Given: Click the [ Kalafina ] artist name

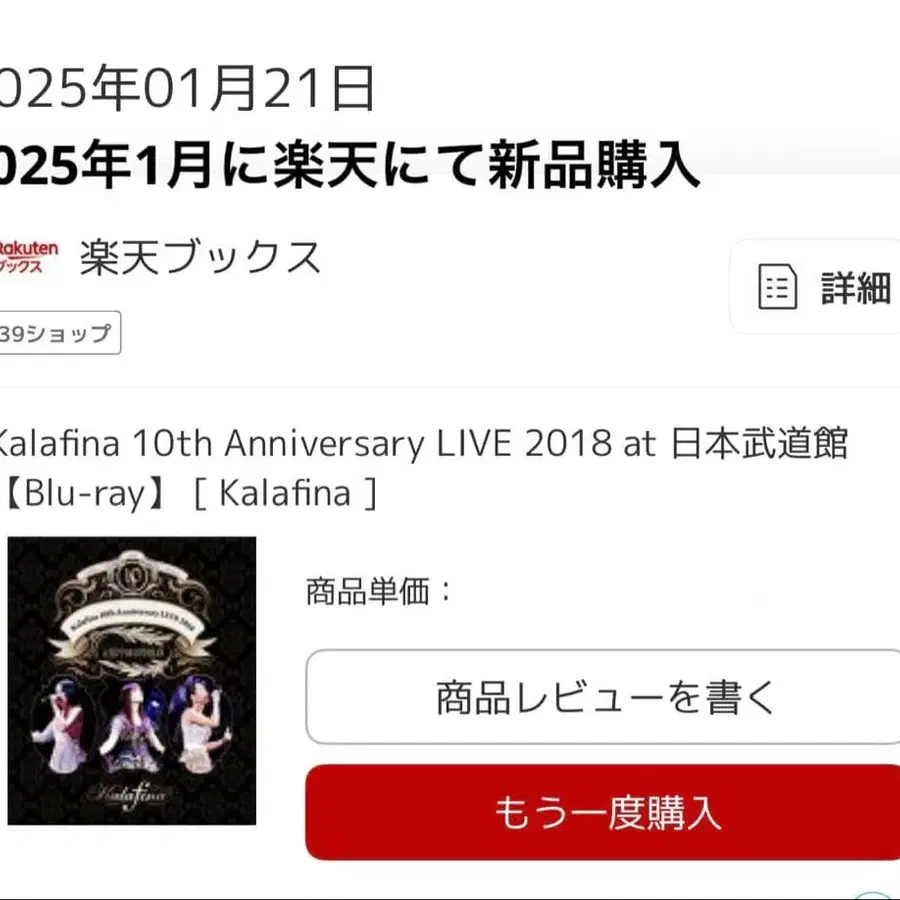Looking at the screenshot, I should 286,494.
